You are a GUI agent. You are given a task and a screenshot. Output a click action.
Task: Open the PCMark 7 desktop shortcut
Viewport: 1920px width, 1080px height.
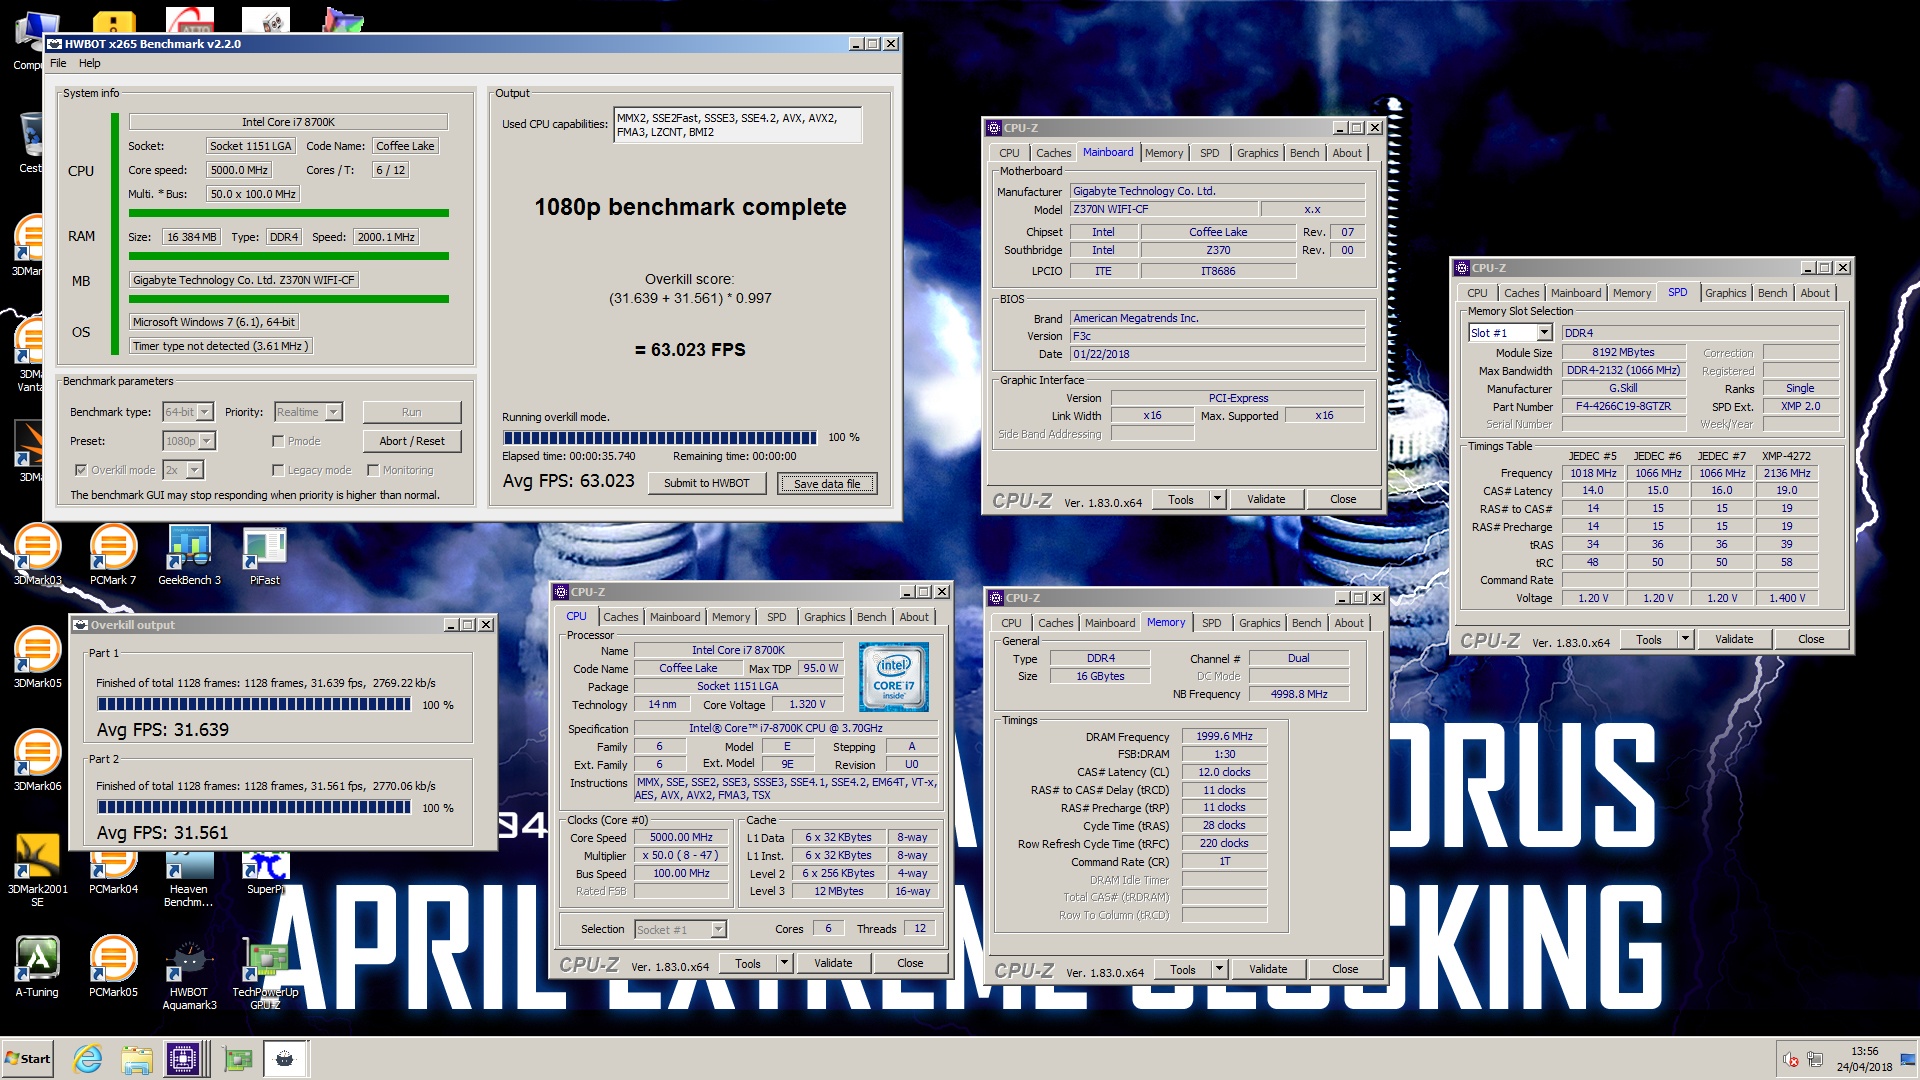(113, 554)
